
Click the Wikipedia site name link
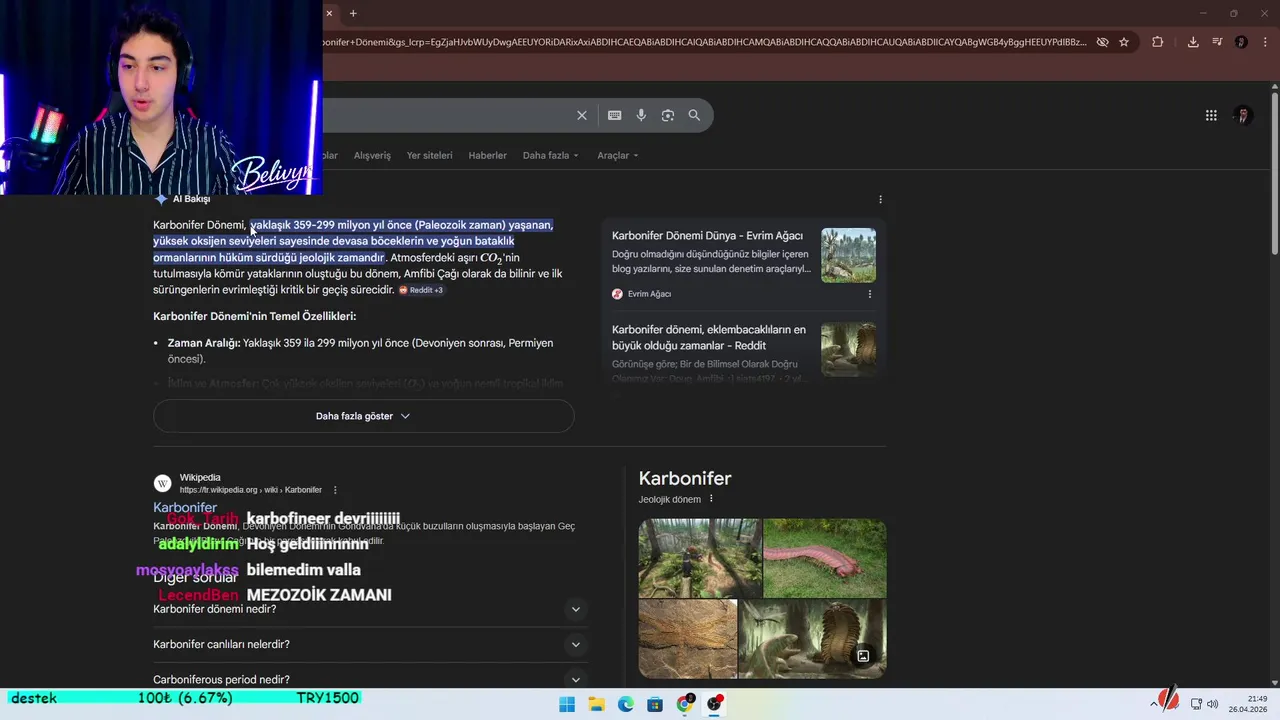[x=200, y=477]
